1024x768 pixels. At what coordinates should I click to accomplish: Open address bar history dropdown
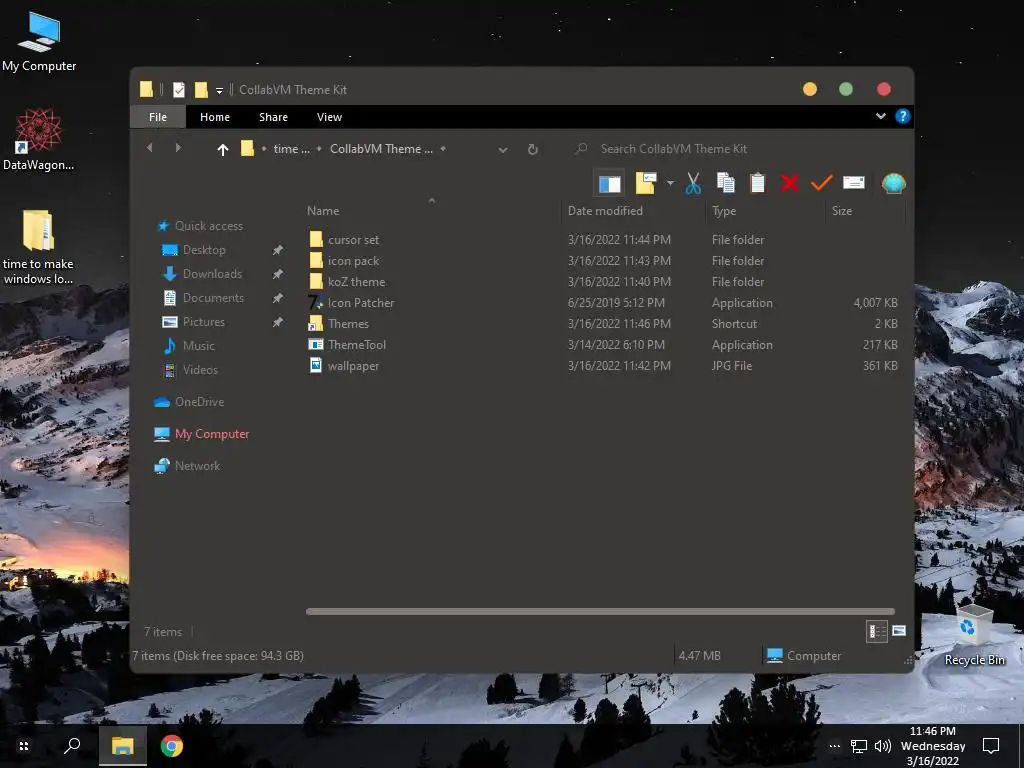coord(503,150)
